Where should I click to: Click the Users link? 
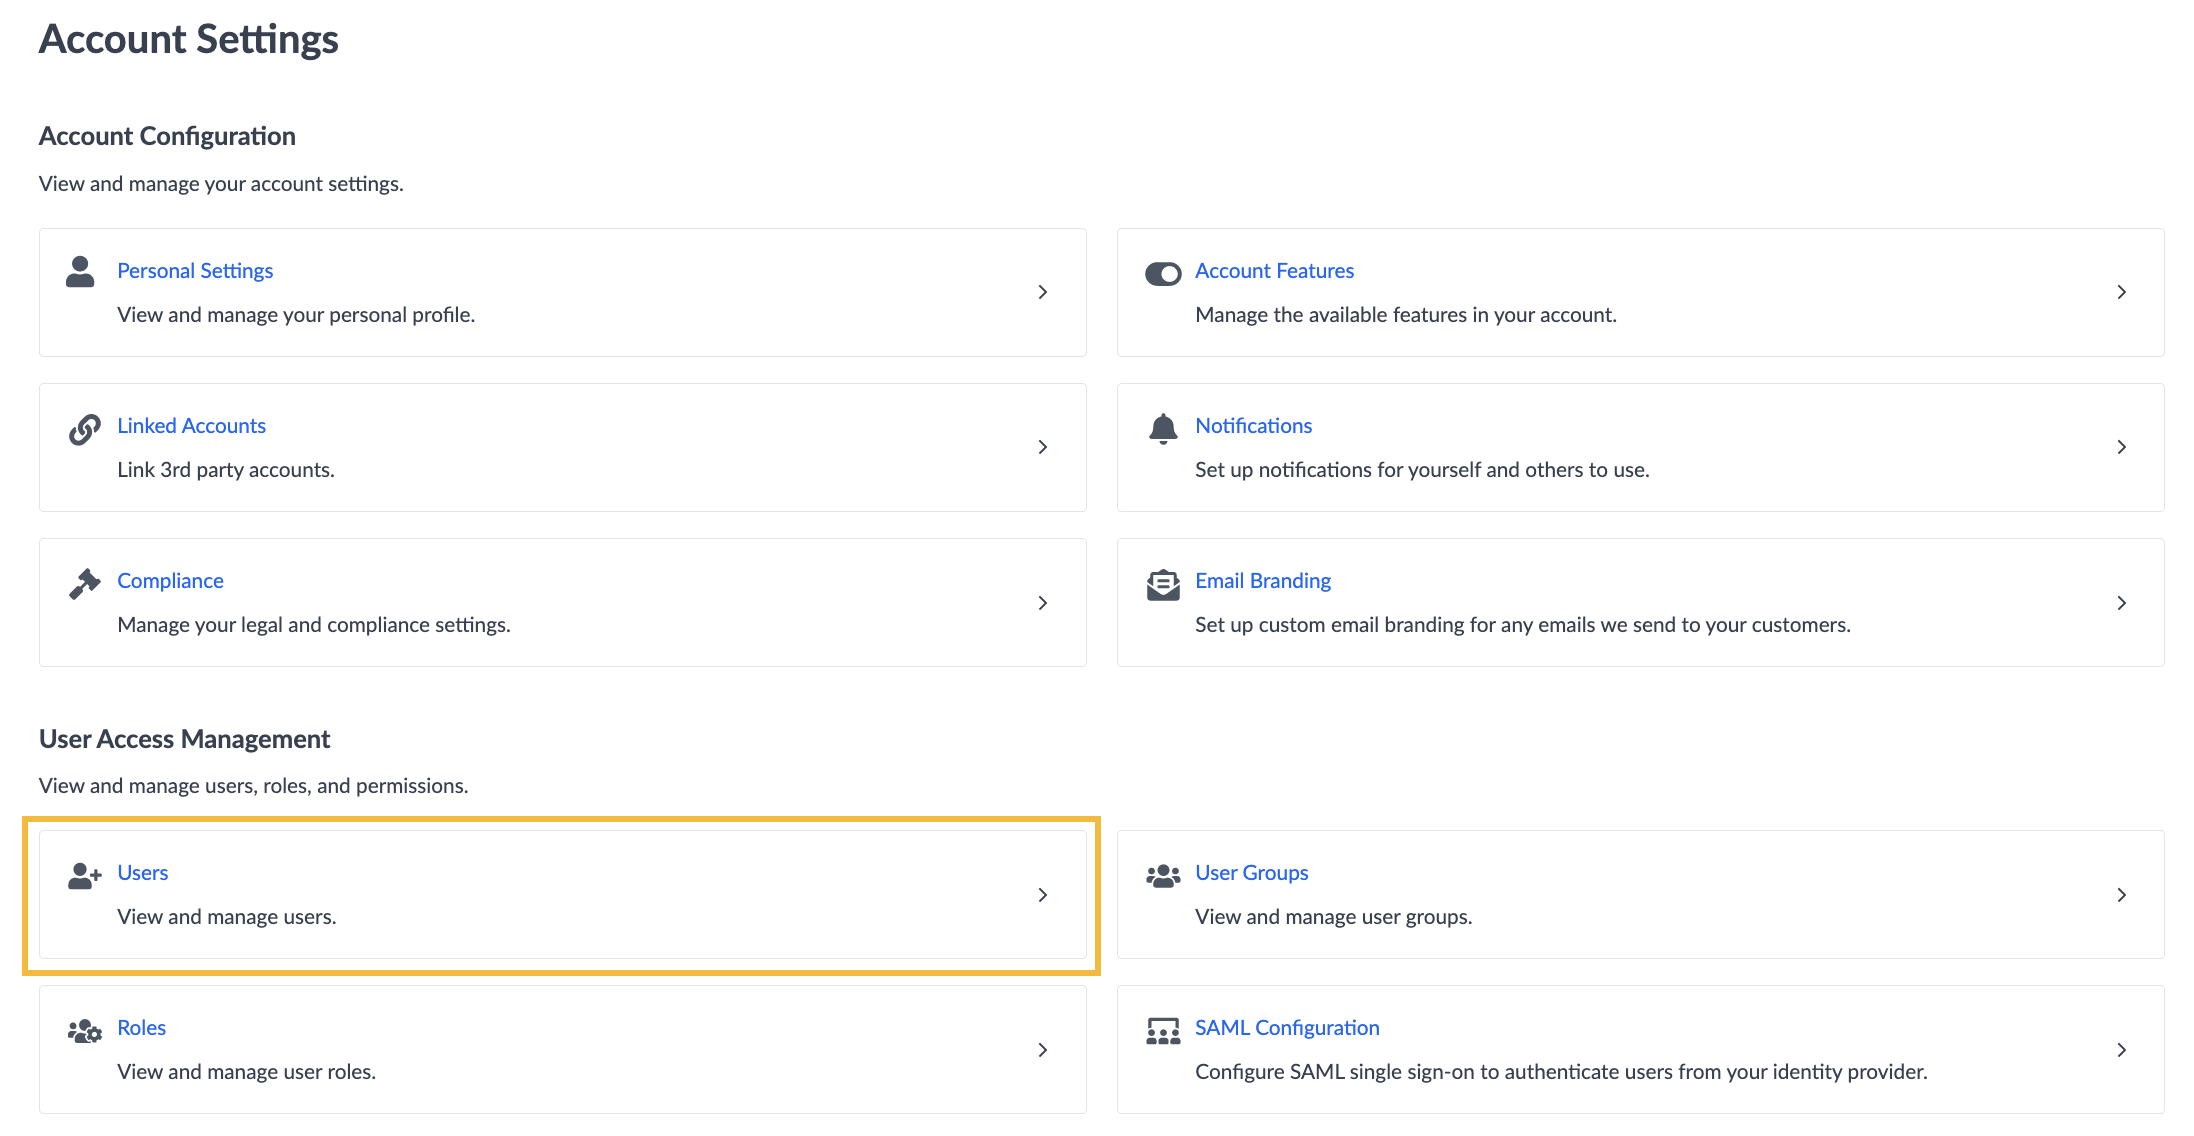tap(142, 873)
